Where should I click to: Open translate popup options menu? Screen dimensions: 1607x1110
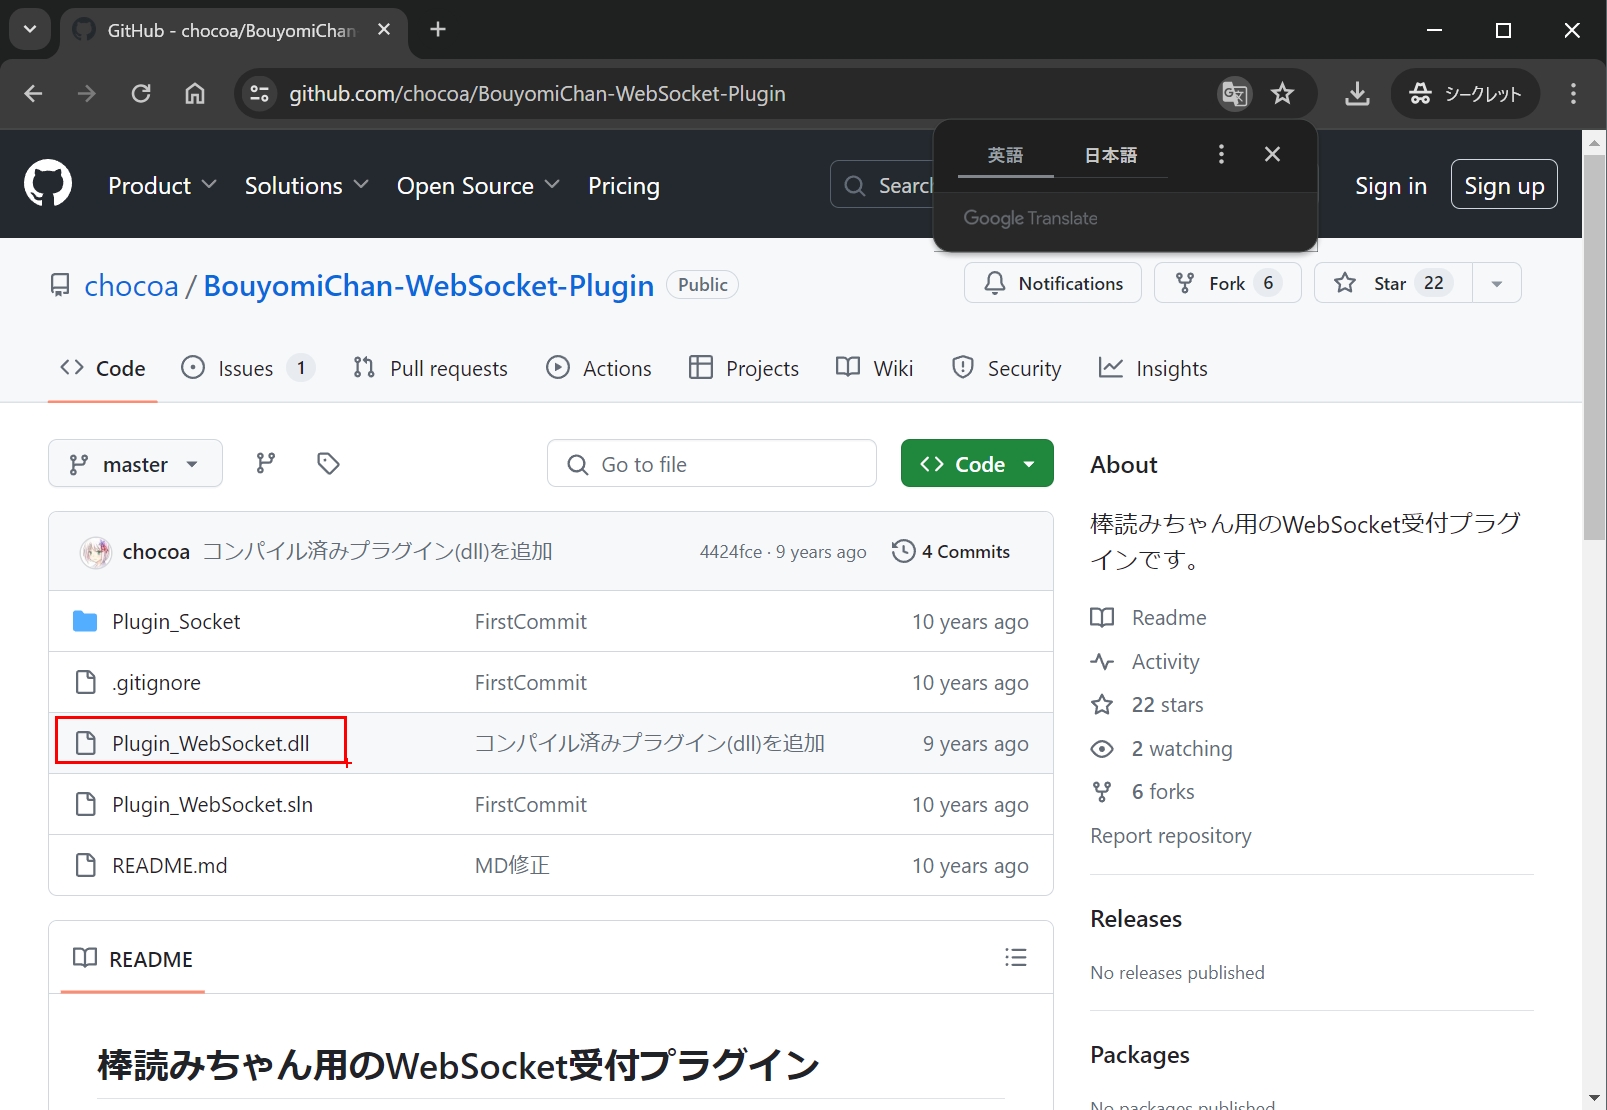pos(1221,154)
